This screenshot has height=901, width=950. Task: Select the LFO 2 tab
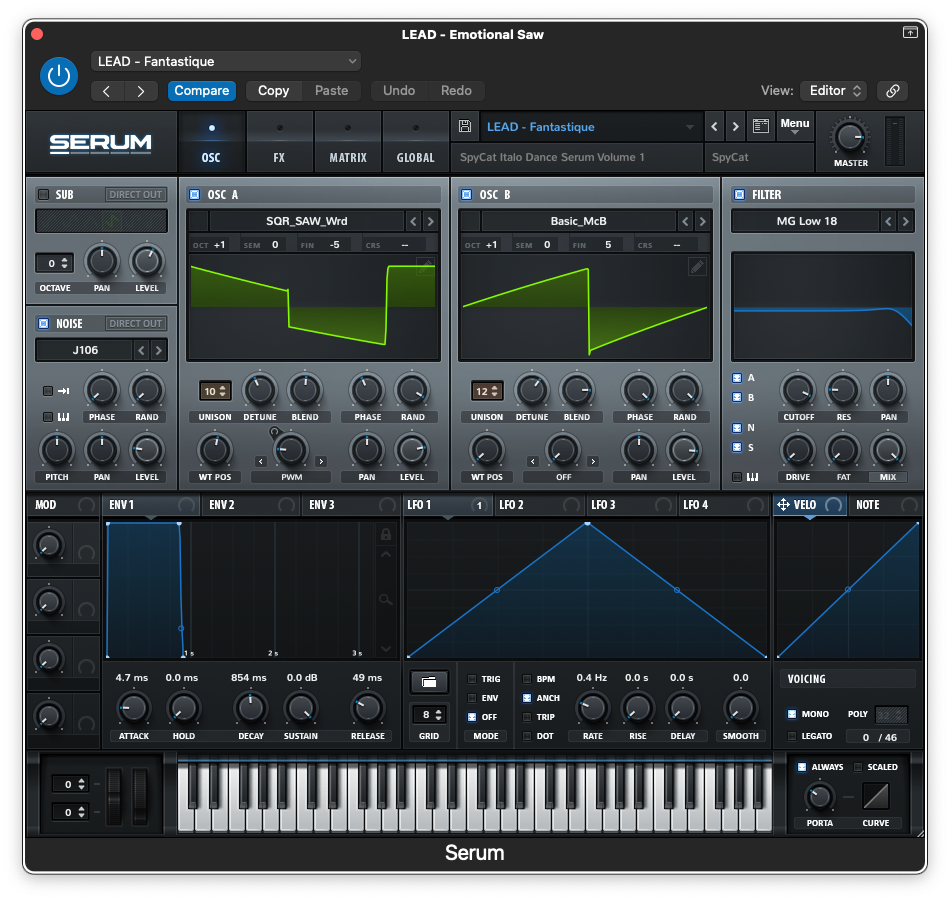tap(539, 505)
